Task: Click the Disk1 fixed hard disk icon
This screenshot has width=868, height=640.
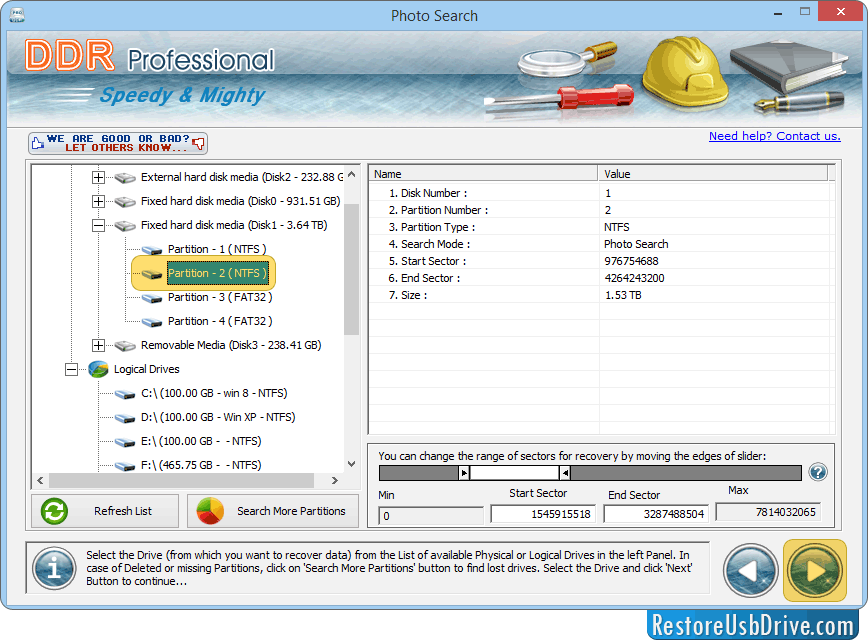Action: click(x=125, y=225)
